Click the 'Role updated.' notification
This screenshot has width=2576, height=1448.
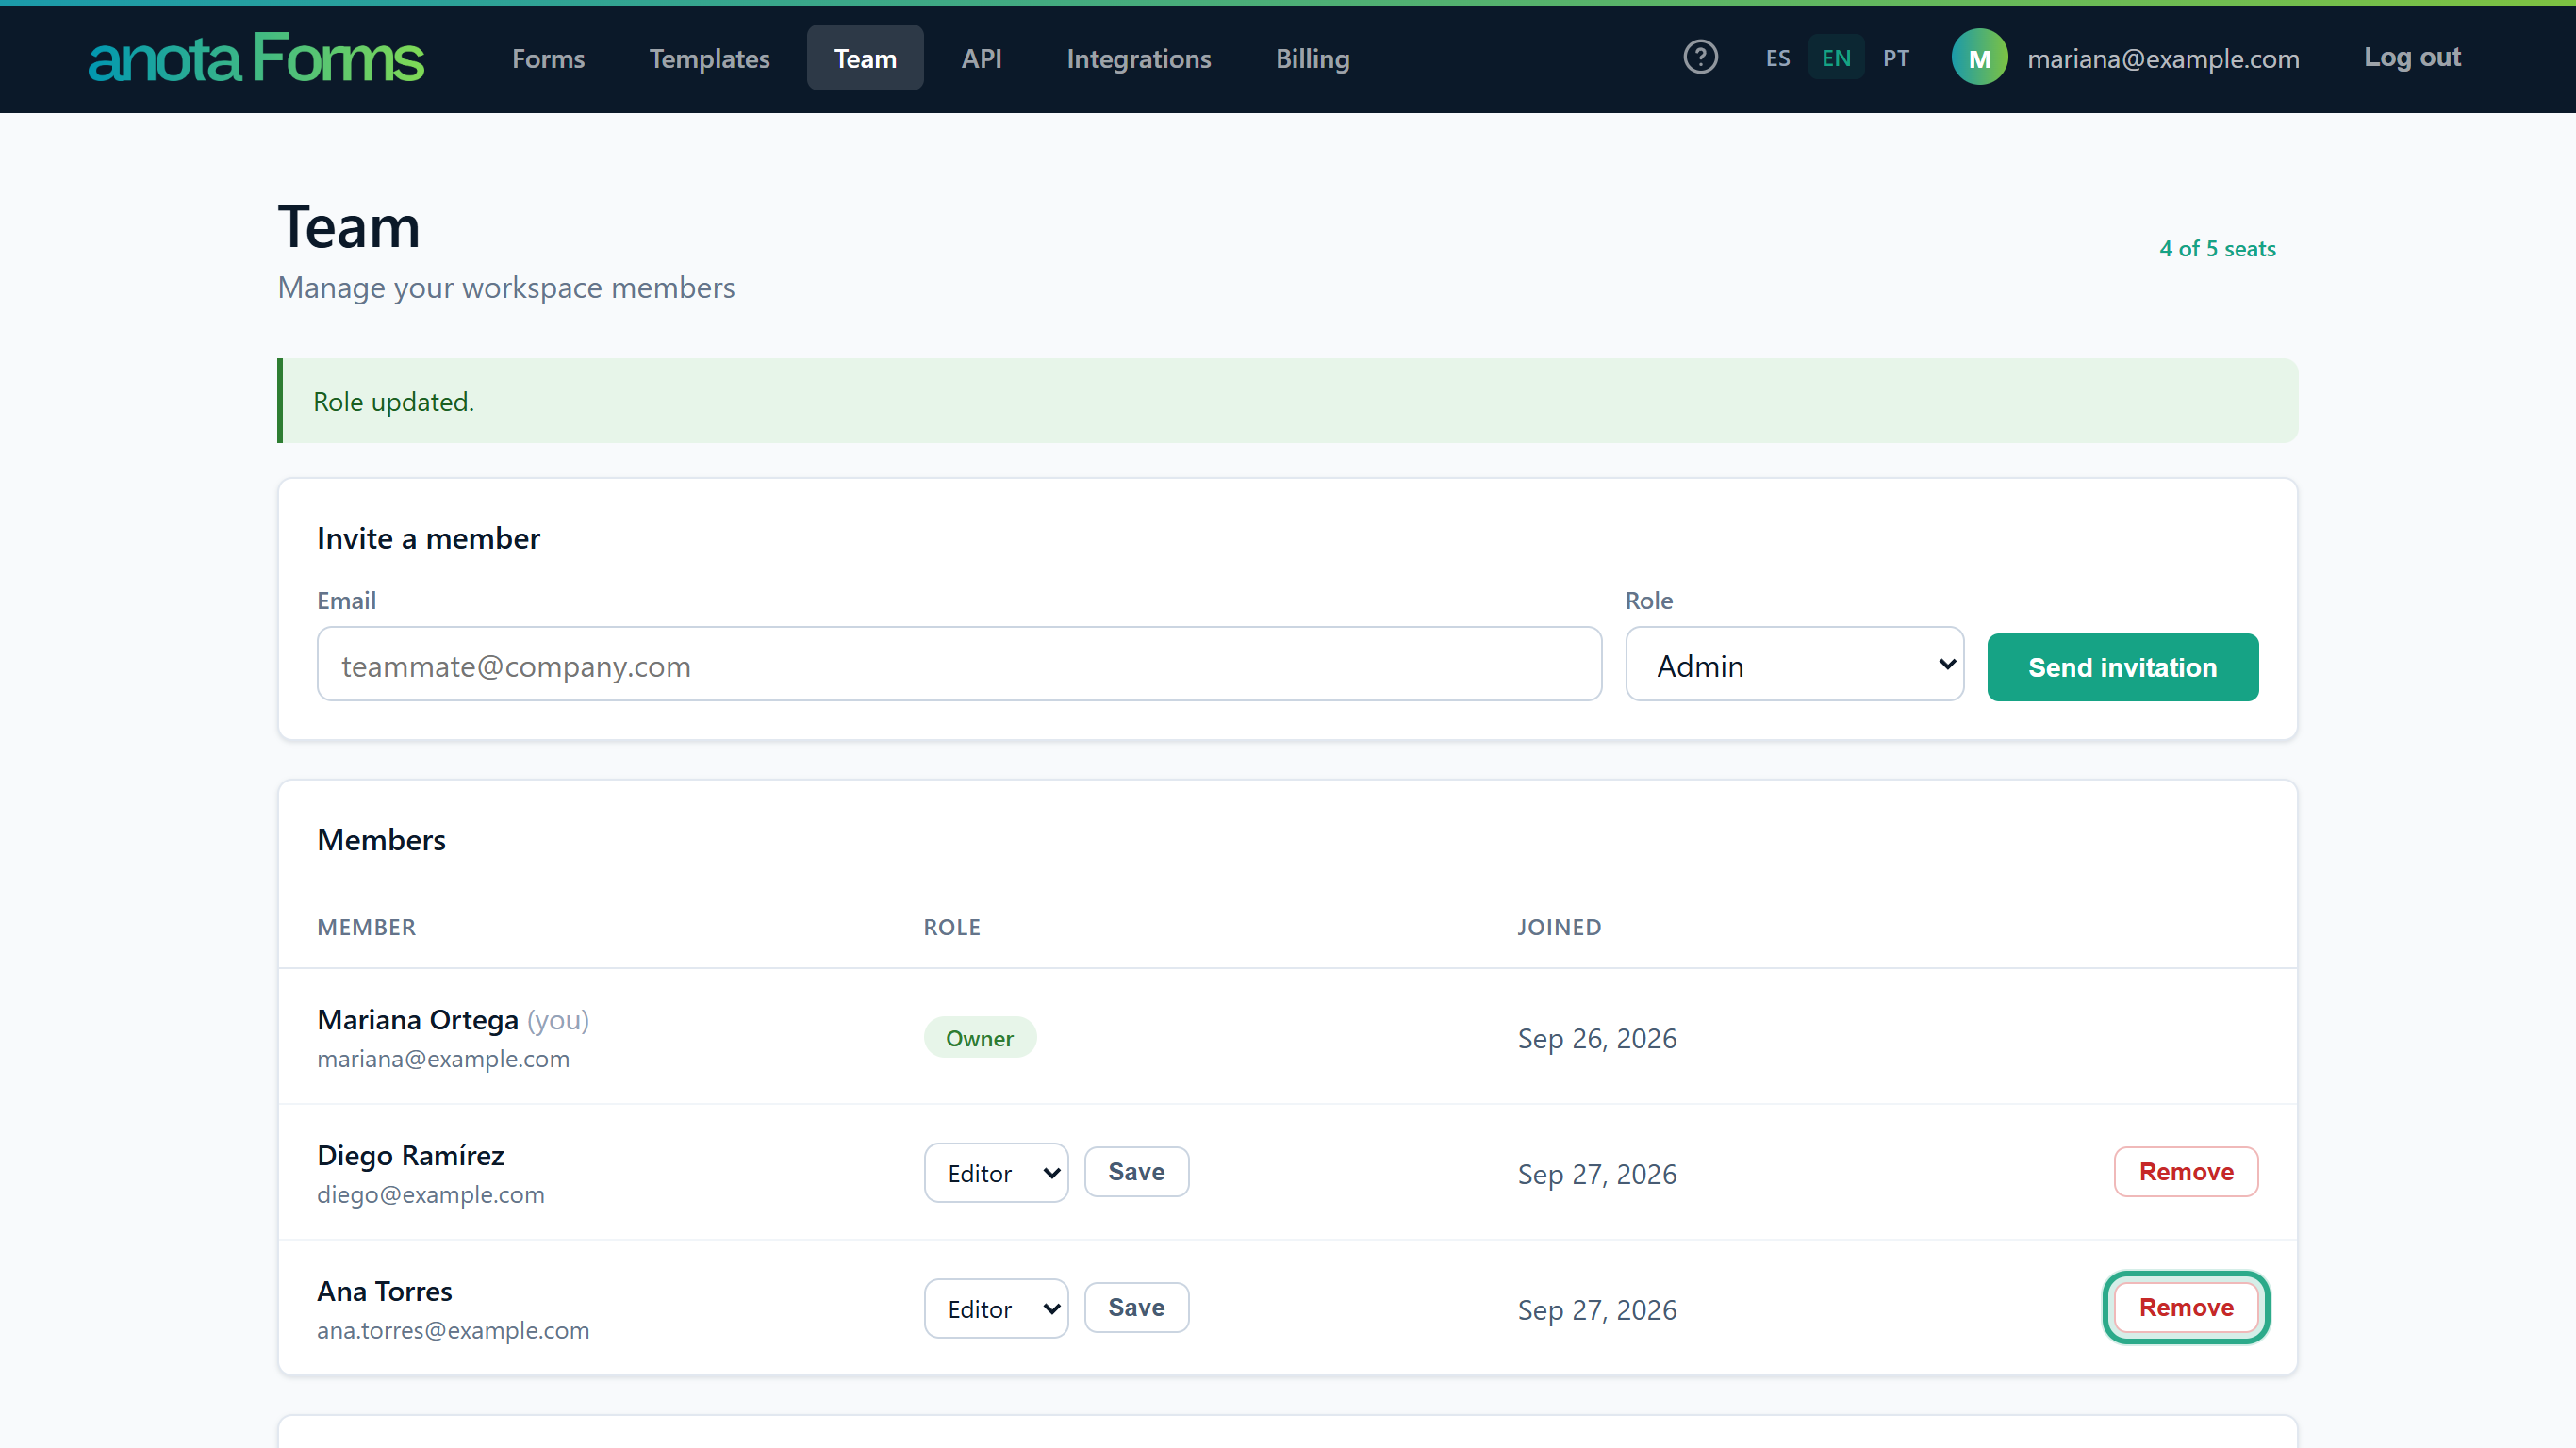coord(1287,401)
